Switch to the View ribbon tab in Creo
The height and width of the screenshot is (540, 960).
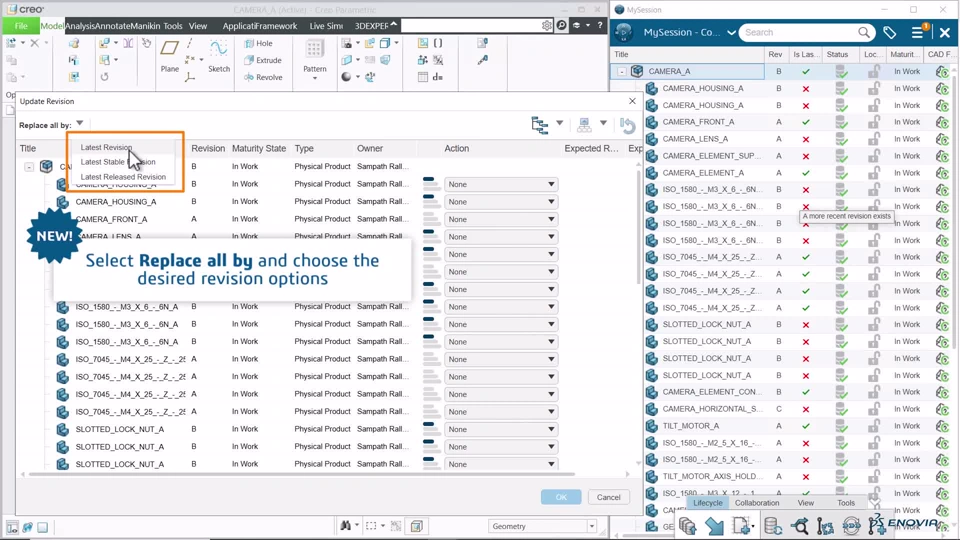click(x=198, y=26)
